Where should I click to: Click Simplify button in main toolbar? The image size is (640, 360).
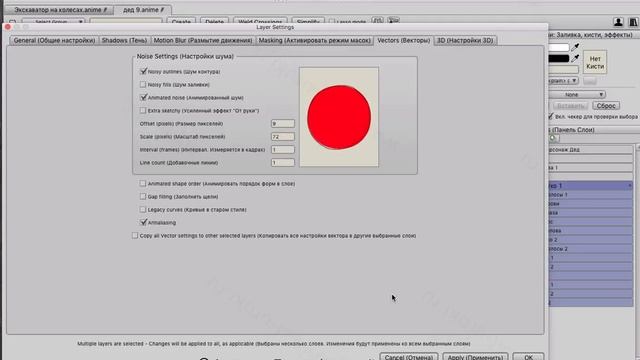point(308,22)
